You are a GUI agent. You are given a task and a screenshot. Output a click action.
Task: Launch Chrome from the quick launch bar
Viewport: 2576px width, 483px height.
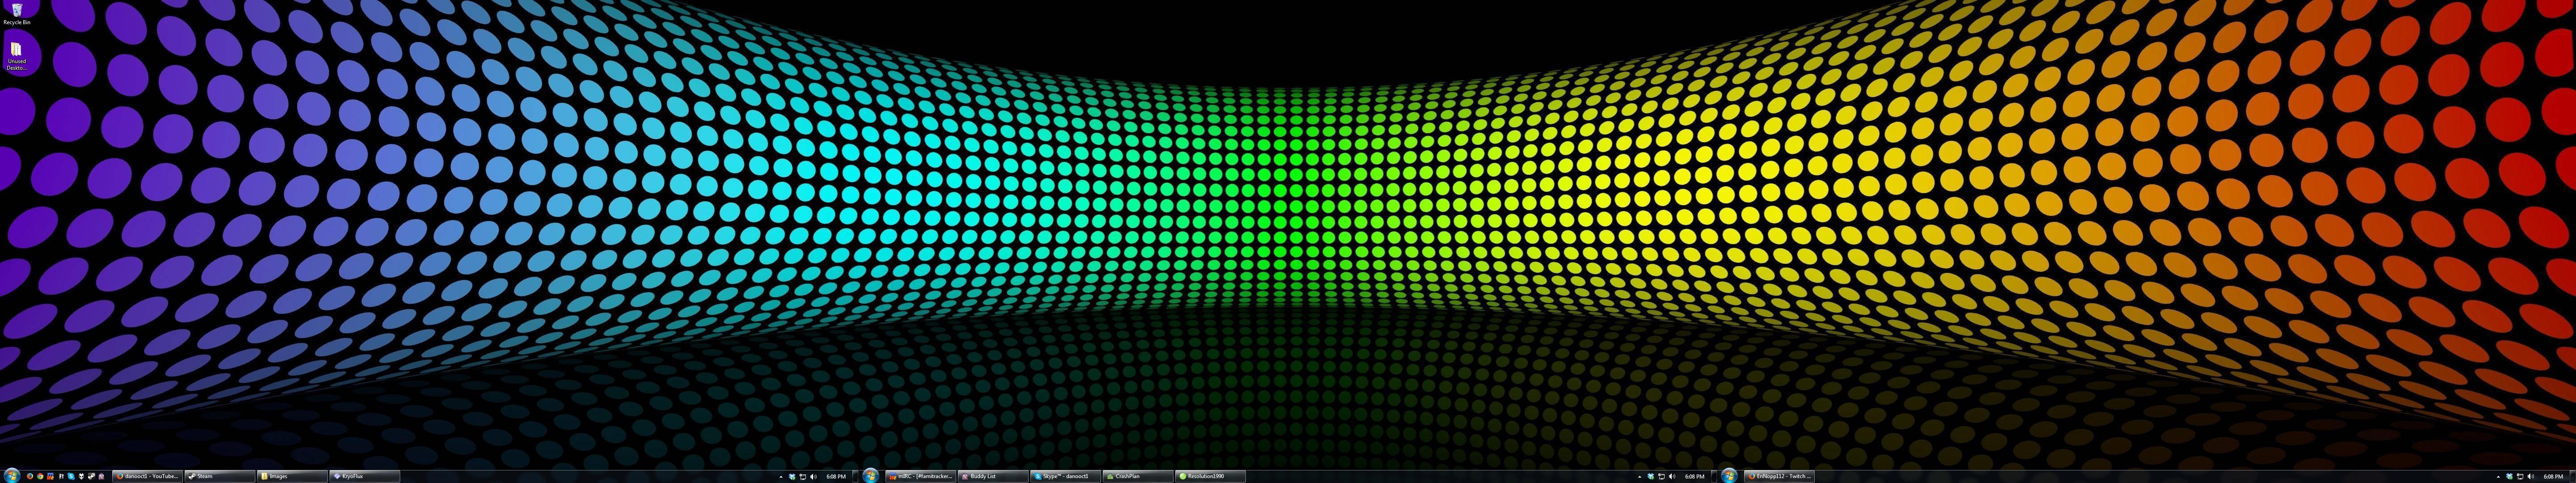click(x=40, y=476)
